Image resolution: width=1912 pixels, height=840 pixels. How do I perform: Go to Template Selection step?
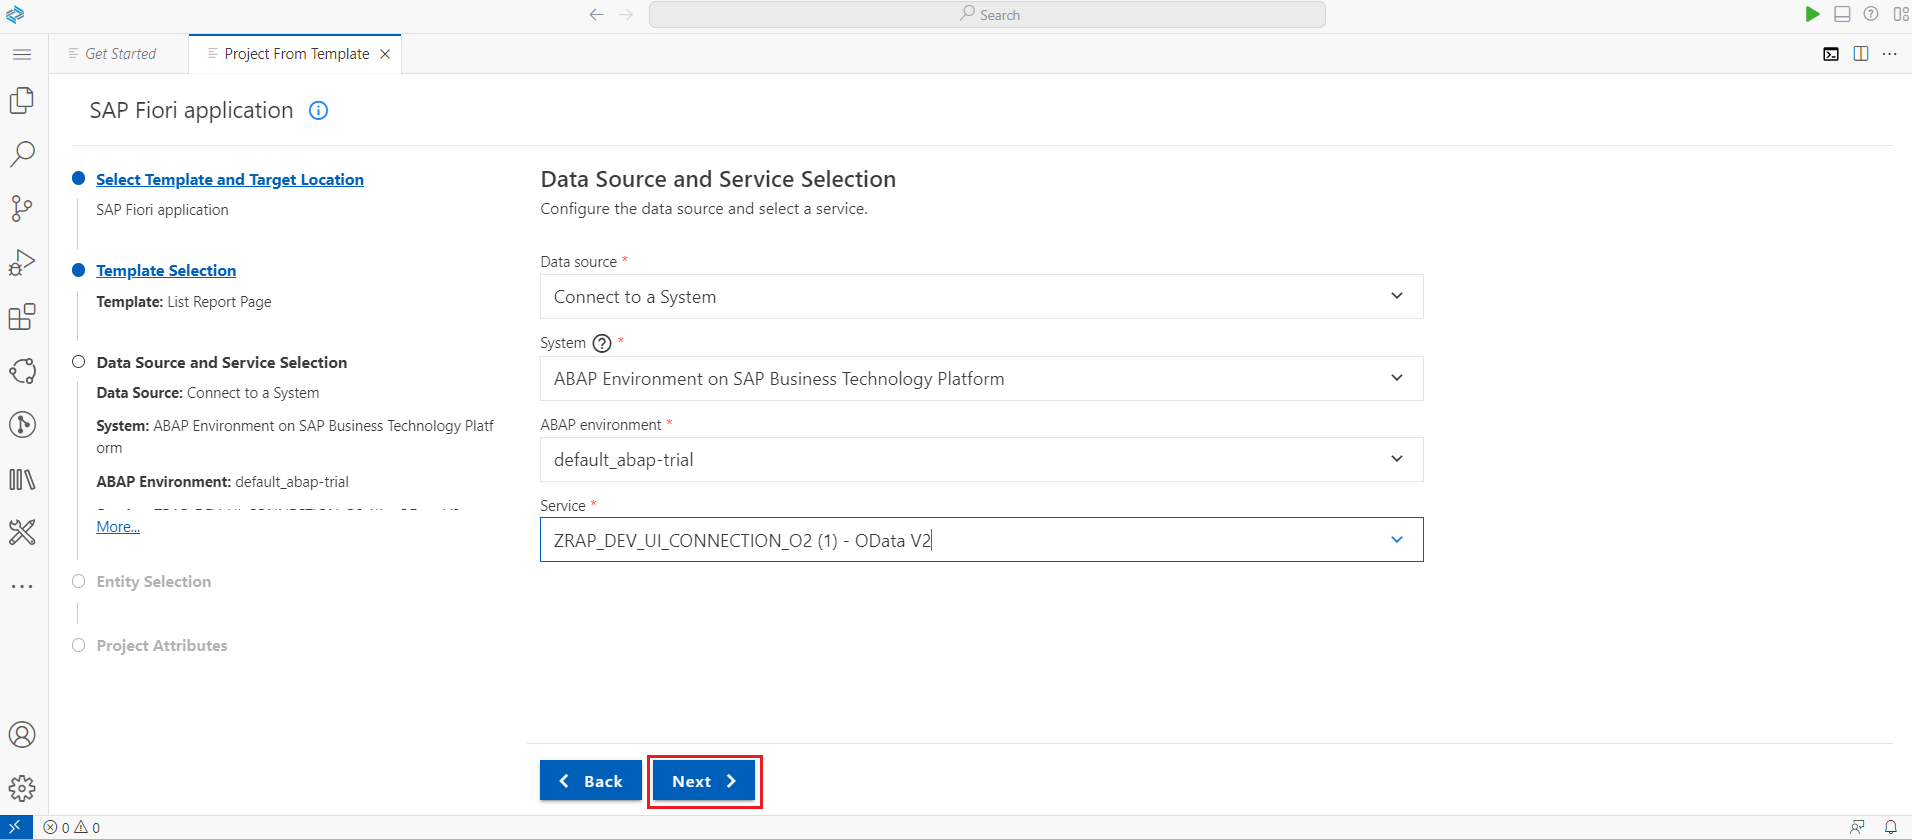(x=166, y=271)
